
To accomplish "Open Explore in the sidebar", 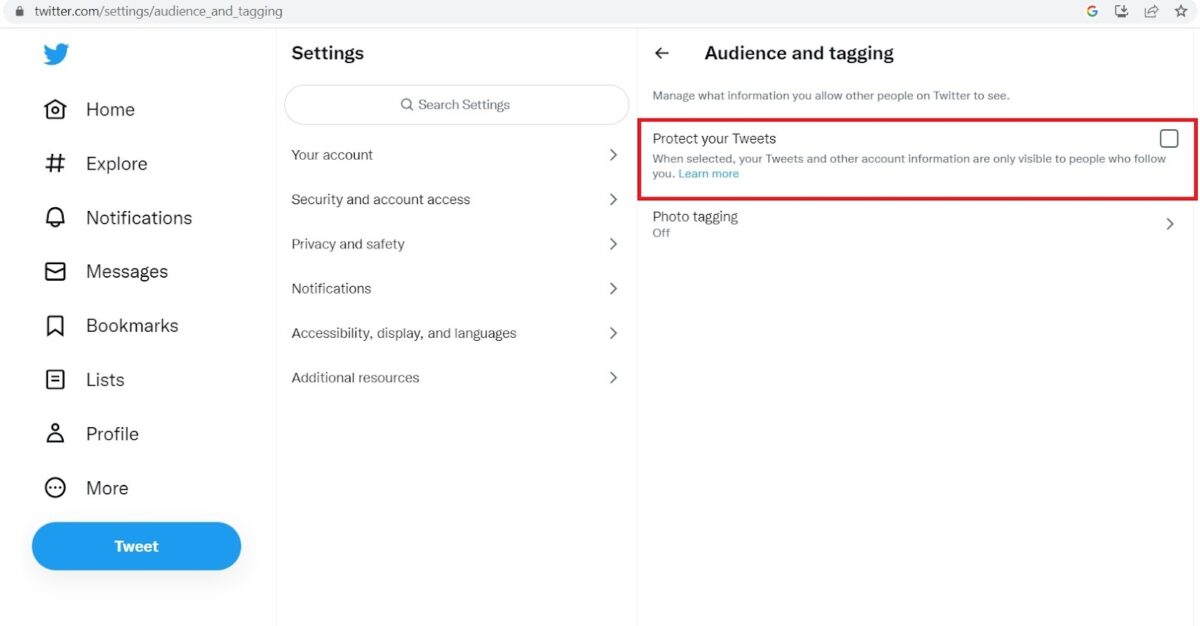I will click(x=117, y=164).
